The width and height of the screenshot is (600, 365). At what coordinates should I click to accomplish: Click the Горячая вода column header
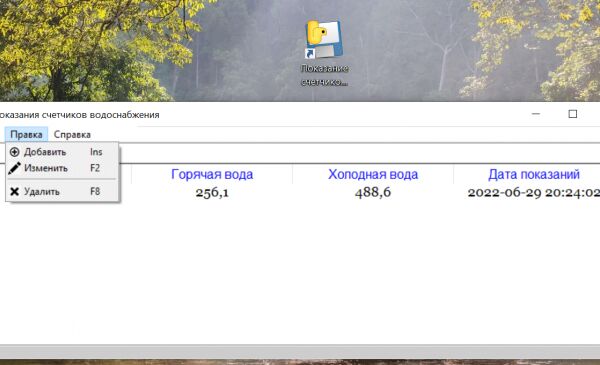tap(212, 174)
